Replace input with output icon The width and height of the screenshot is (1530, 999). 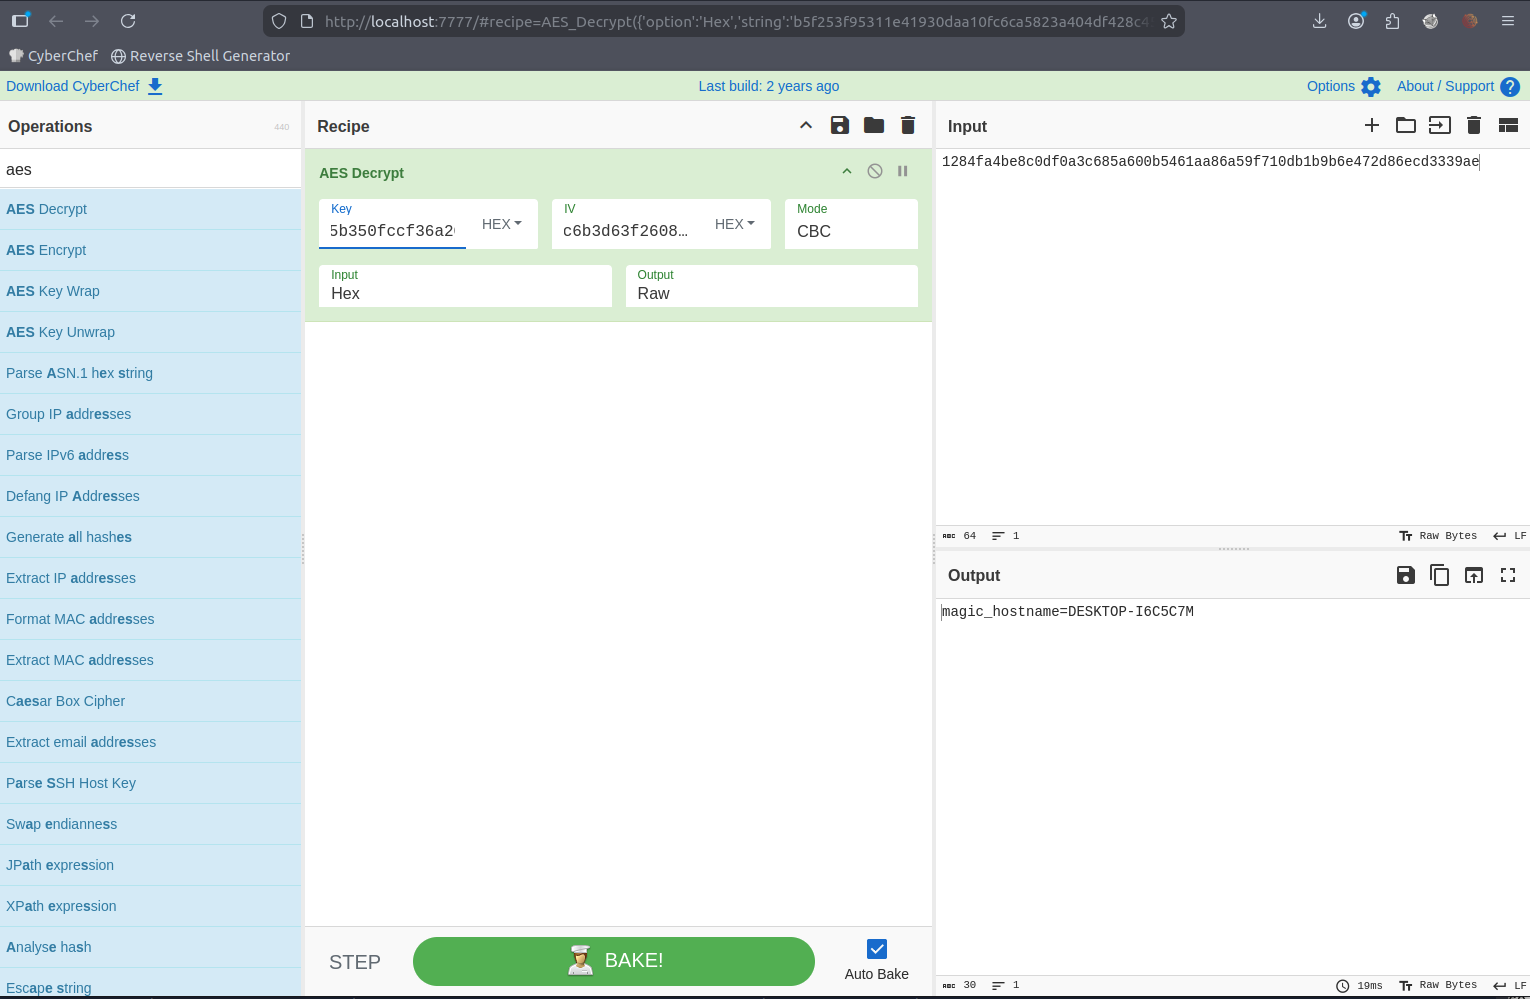(1474, 575)
